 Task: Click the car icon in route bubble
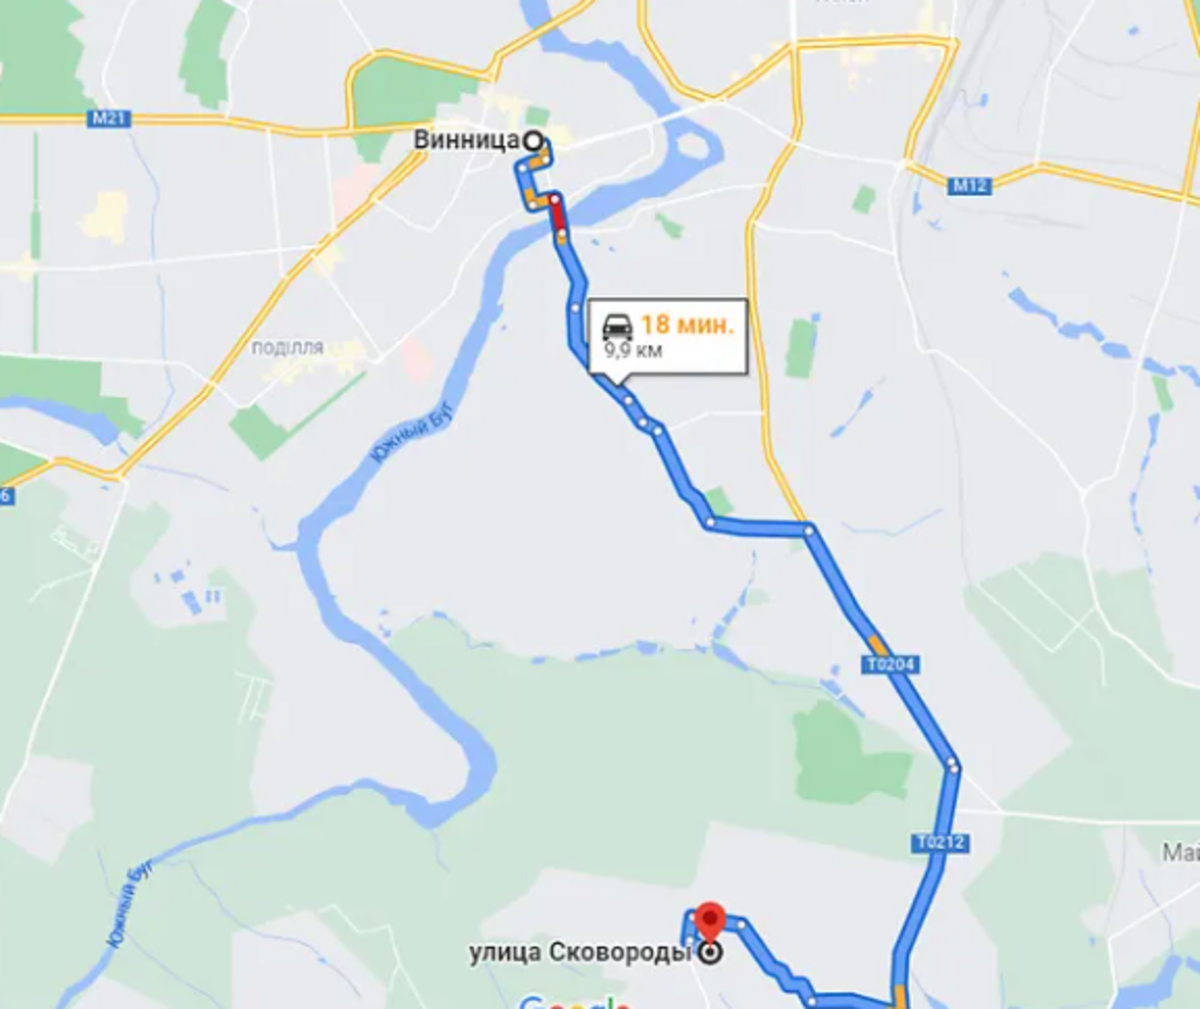[618, 326]
